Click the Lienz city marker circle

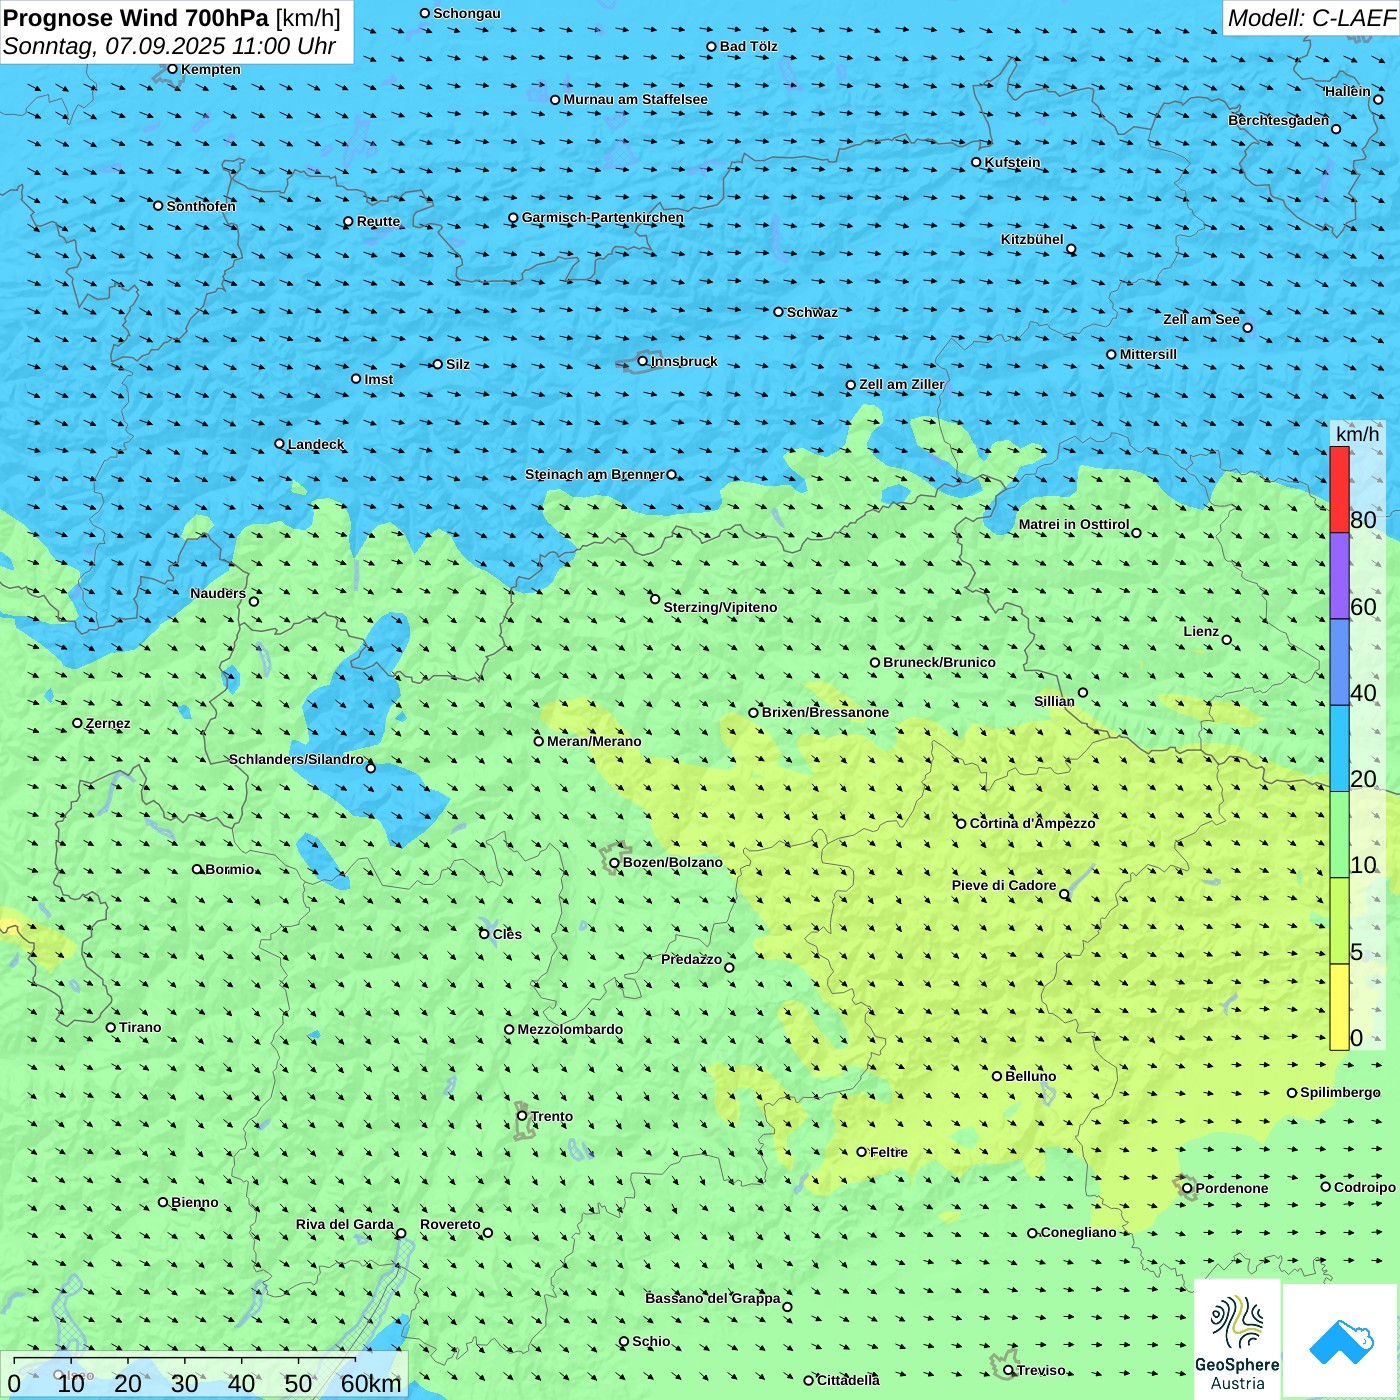[1227, 640]
